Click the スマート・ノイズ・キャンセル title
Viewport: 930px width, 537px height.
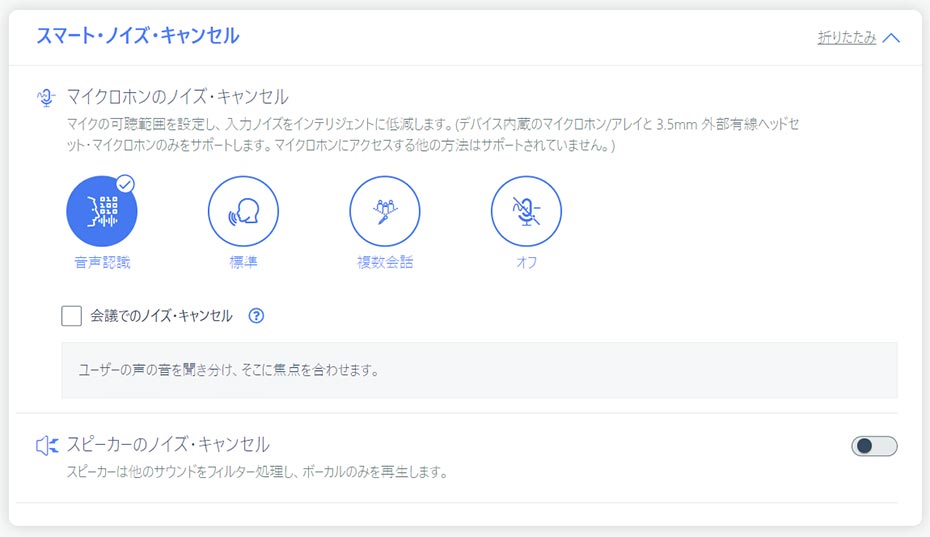[x=138, y=36]
